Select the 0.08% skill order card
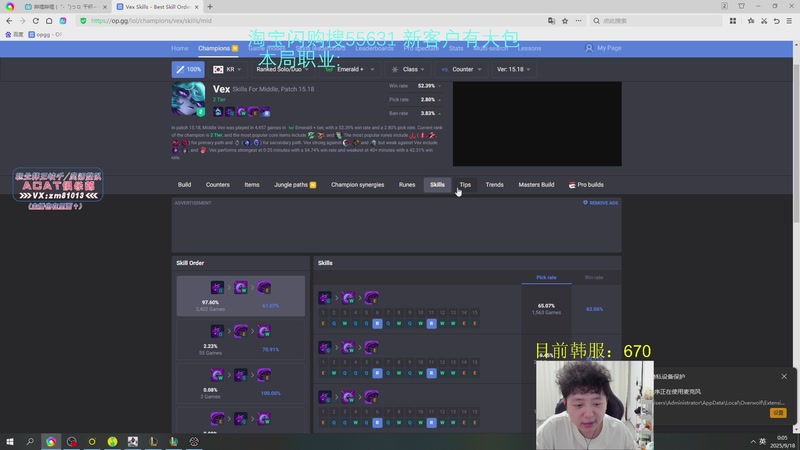The height and width of the screenshot is (450, 800). pyautogui.click(x=241, y=383)
